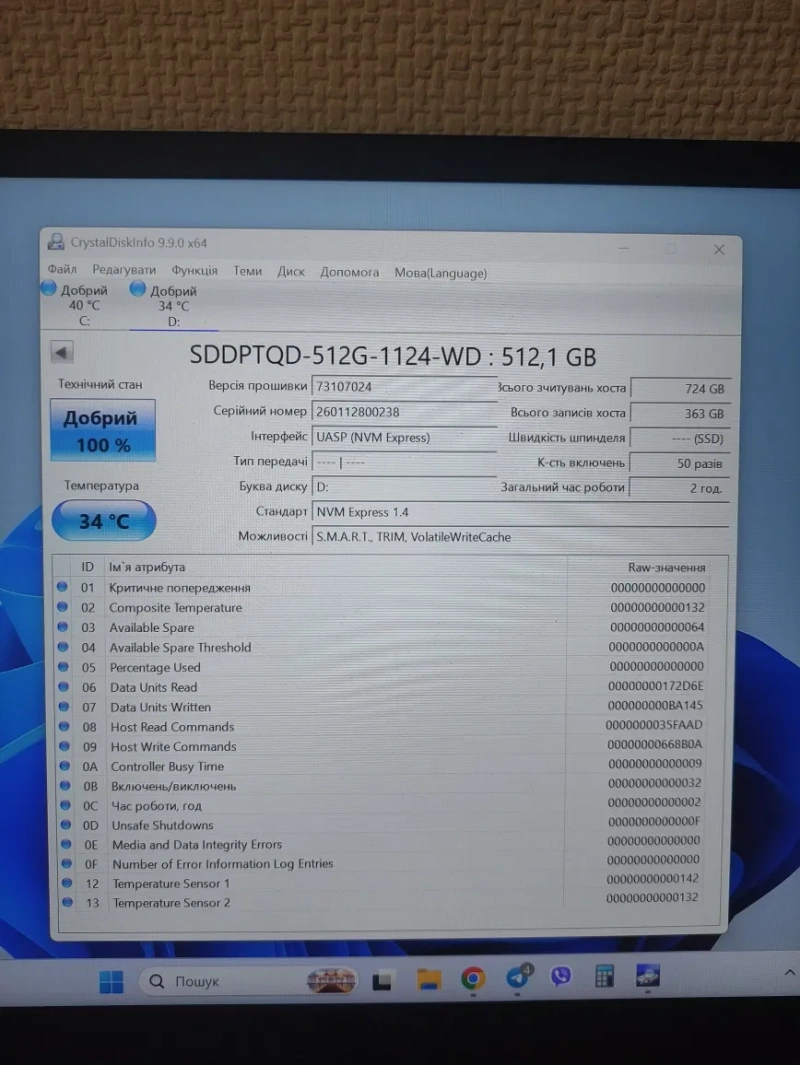Click the total host writes value 363 GB
The width and height of the screenshot is (800, 1065).
point(680,413)
